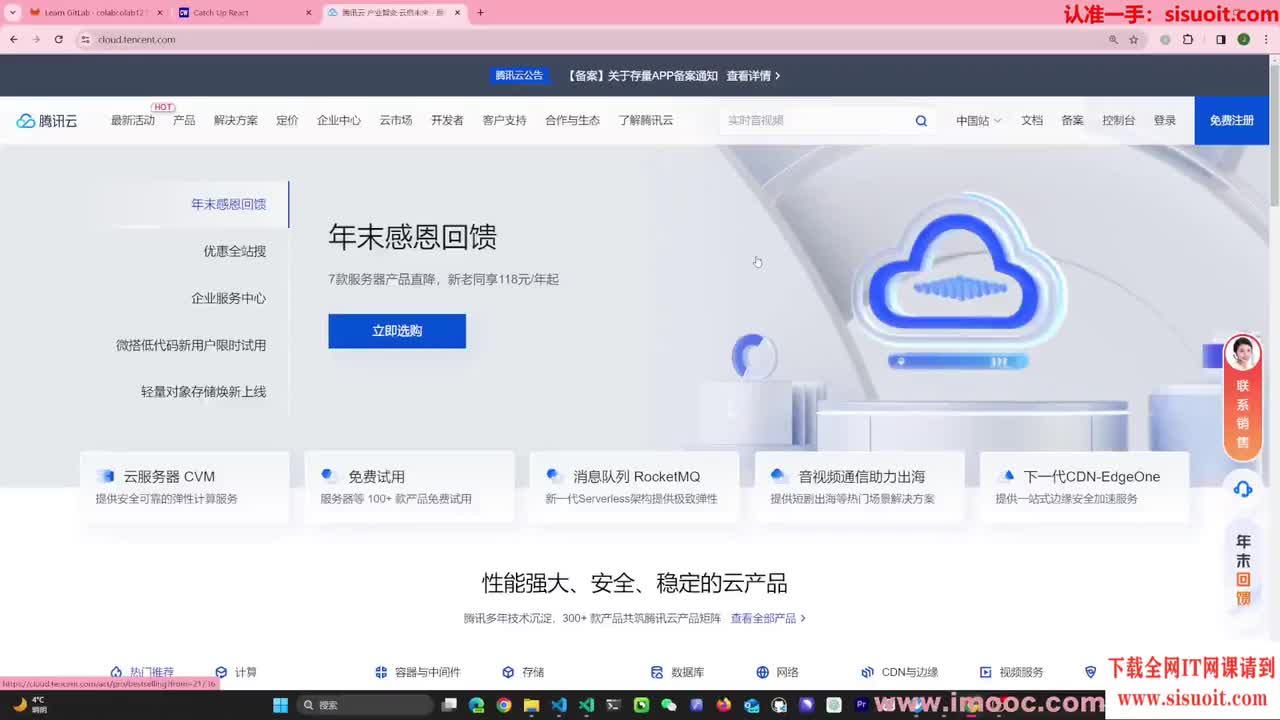
Task: Click the 数据库 category icon
Action: (657, 672)
